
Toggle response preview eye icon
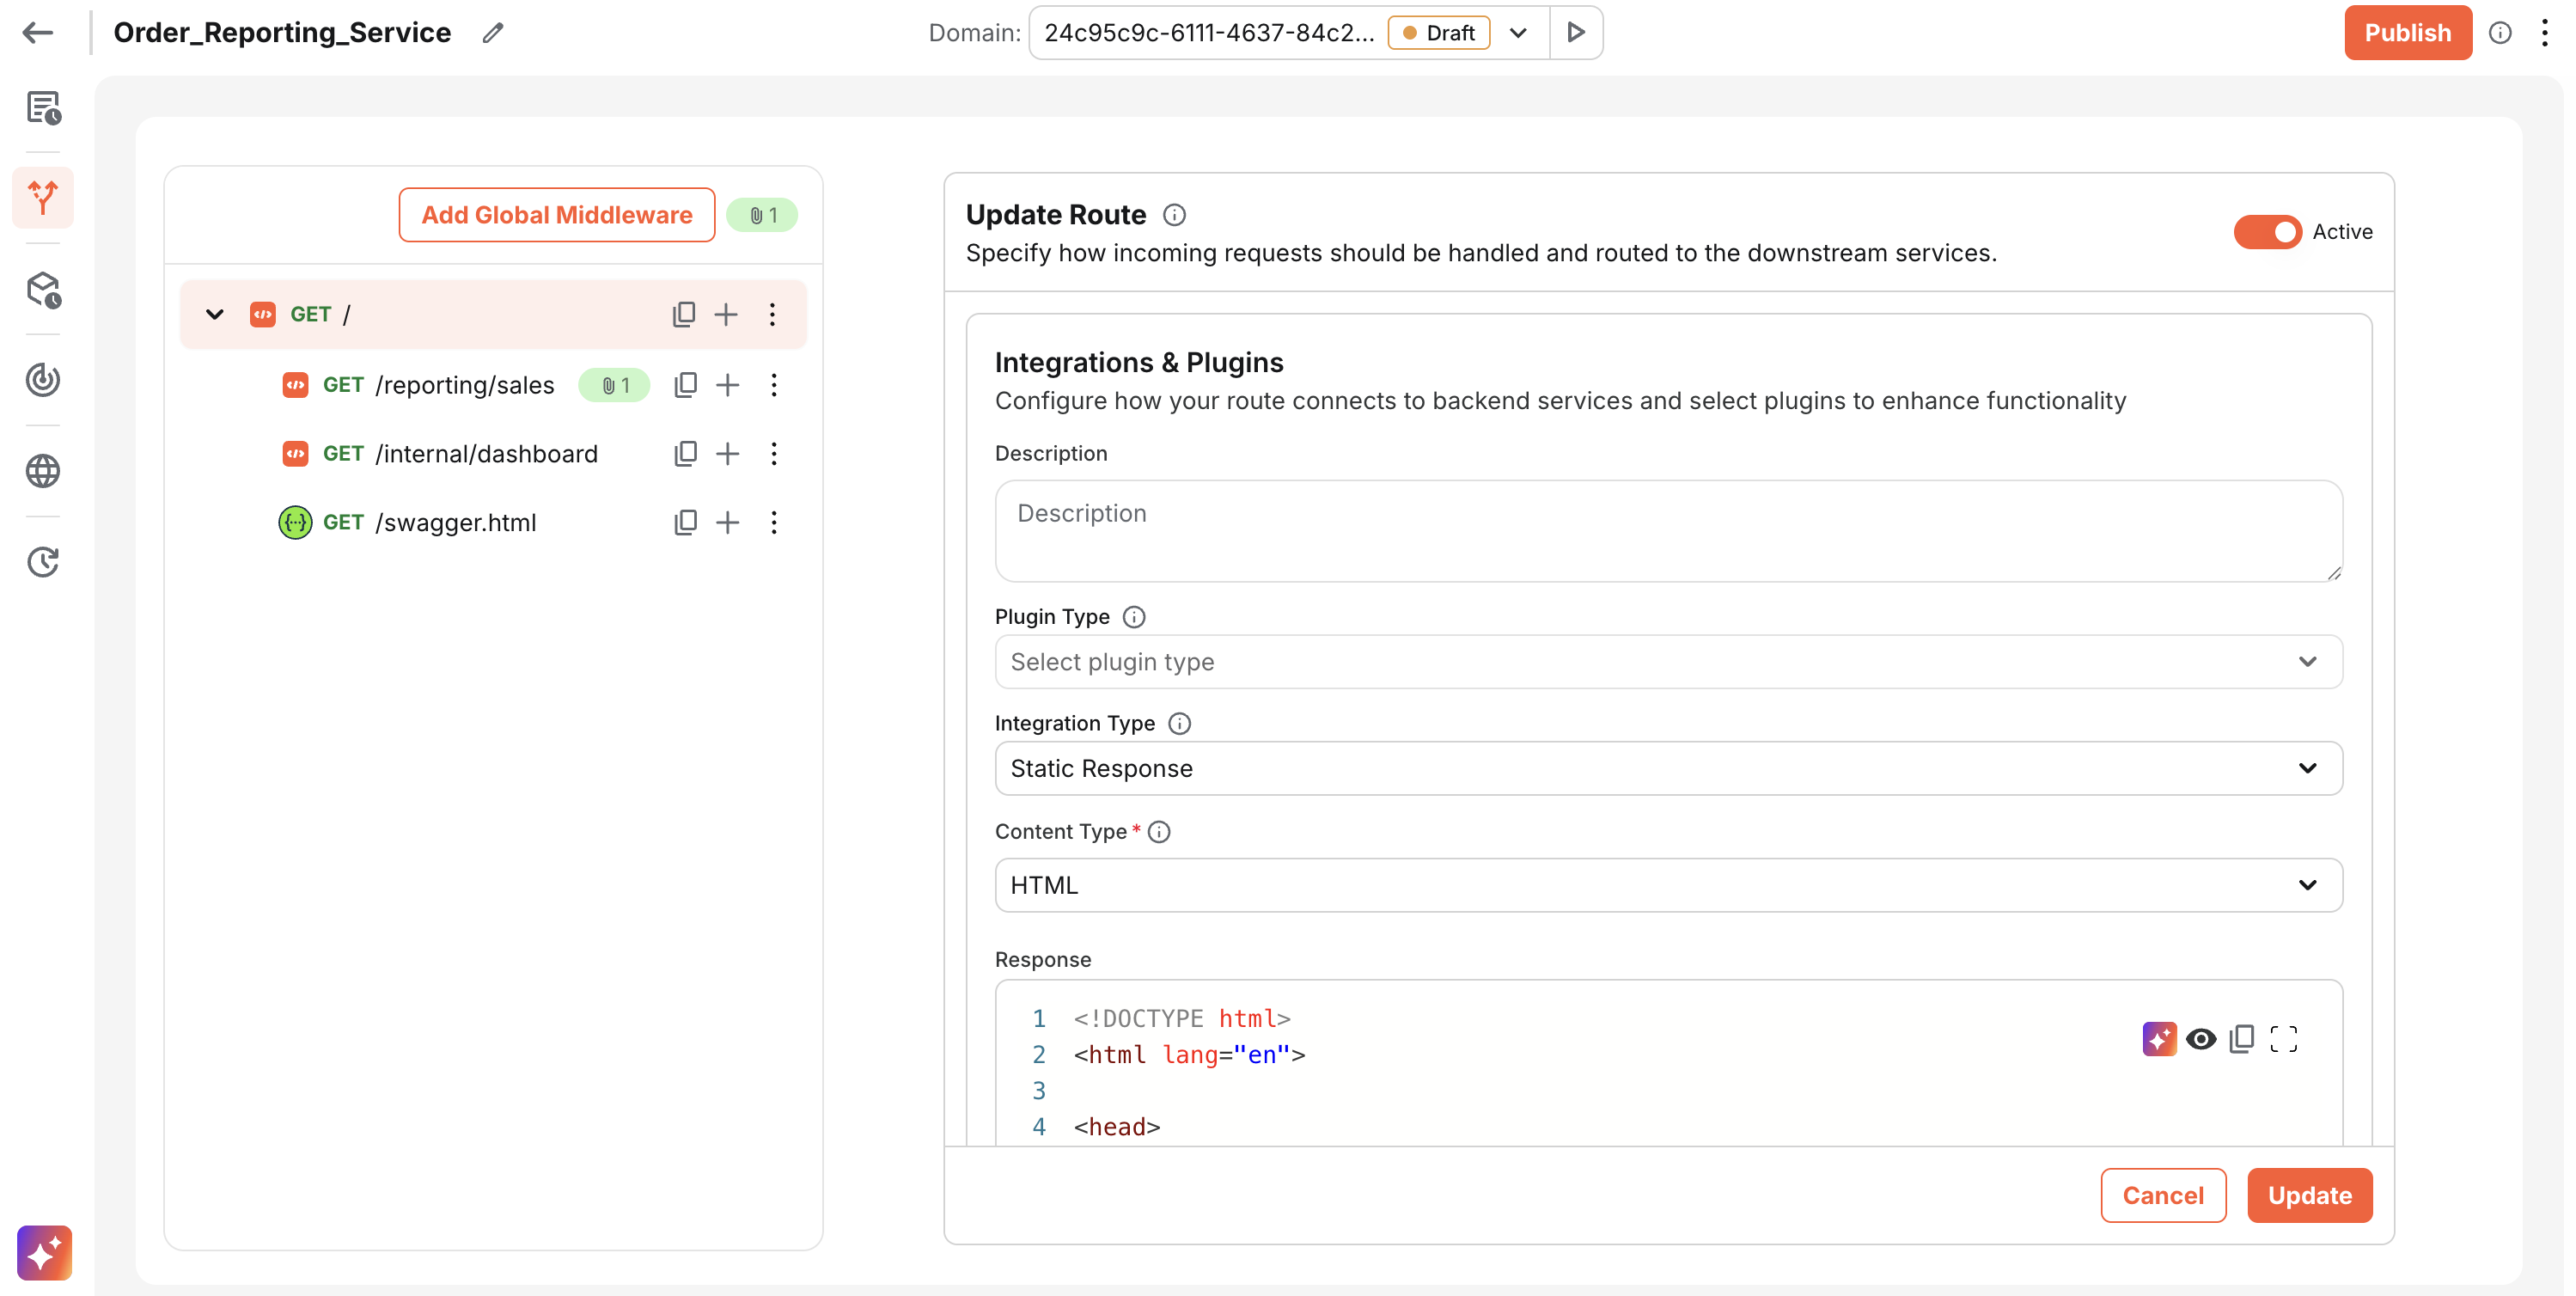(x=2200, y=1039)
